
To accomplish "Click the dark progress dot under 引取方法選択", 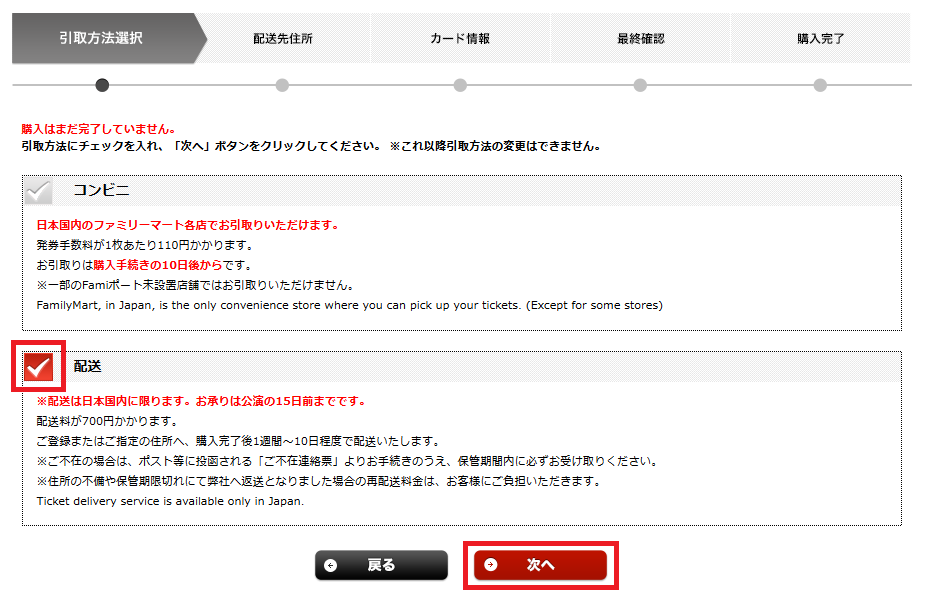I will (102, 85).
